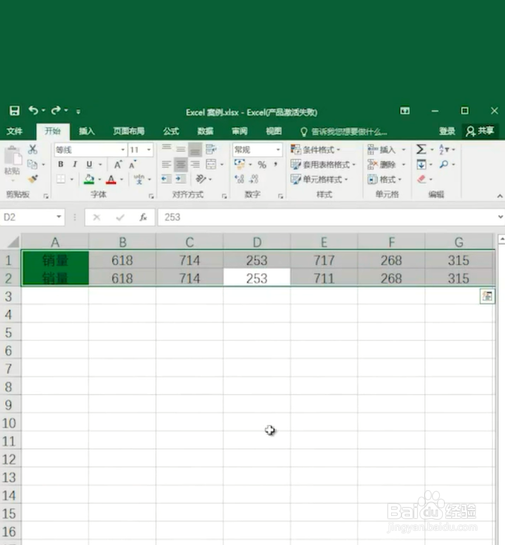Toggle Underline formatting

pyautogui.click(x=89, y=164)
